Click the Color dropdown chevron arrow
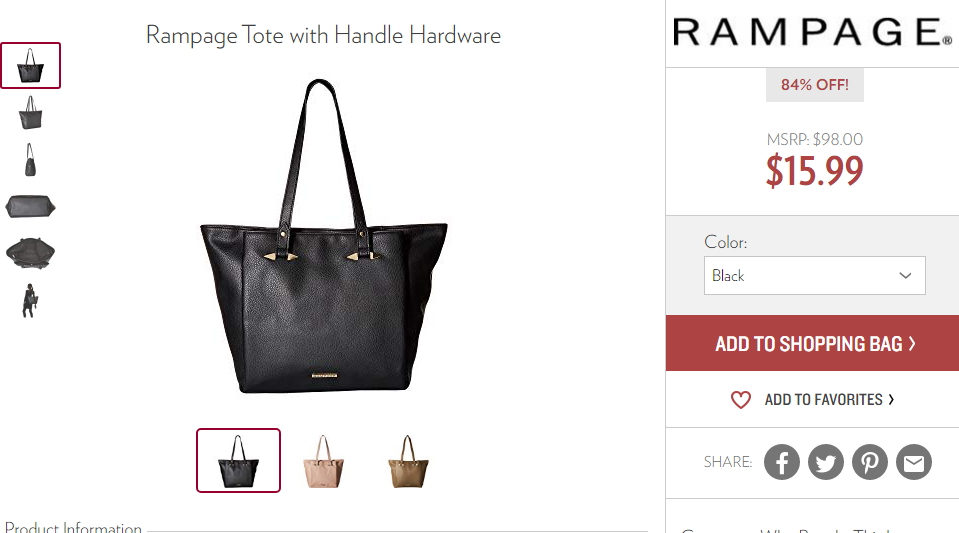959x533 pixels. pyautogui.click(x=905, y=275)
